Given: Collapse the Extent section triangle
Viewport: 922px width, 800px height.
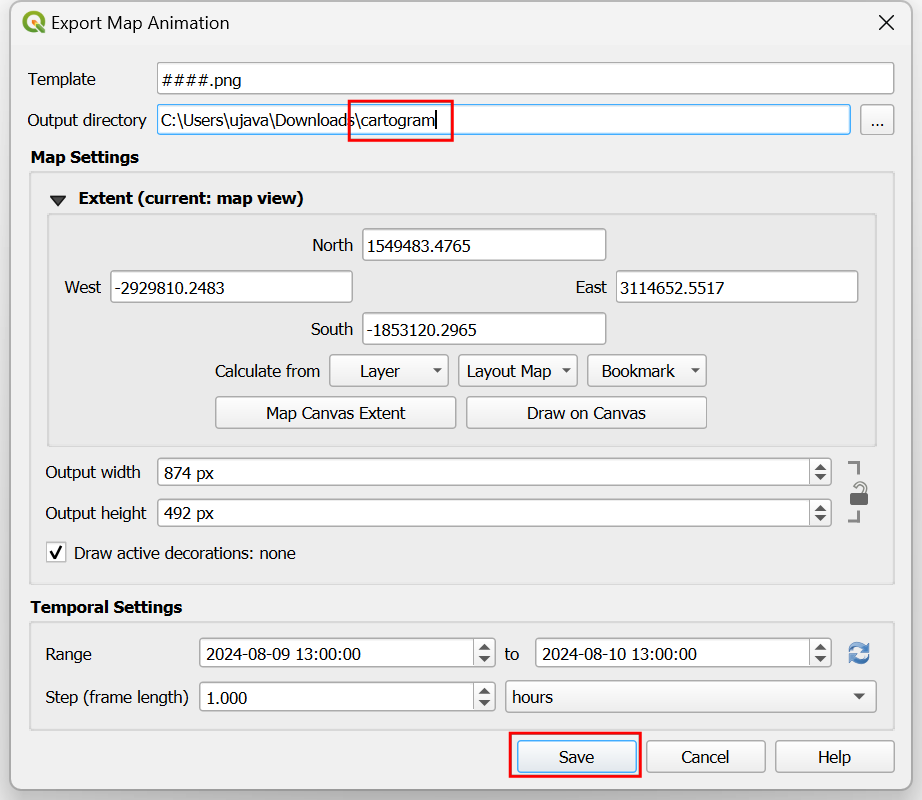Looking at the screenshot, I should (58, 199).
